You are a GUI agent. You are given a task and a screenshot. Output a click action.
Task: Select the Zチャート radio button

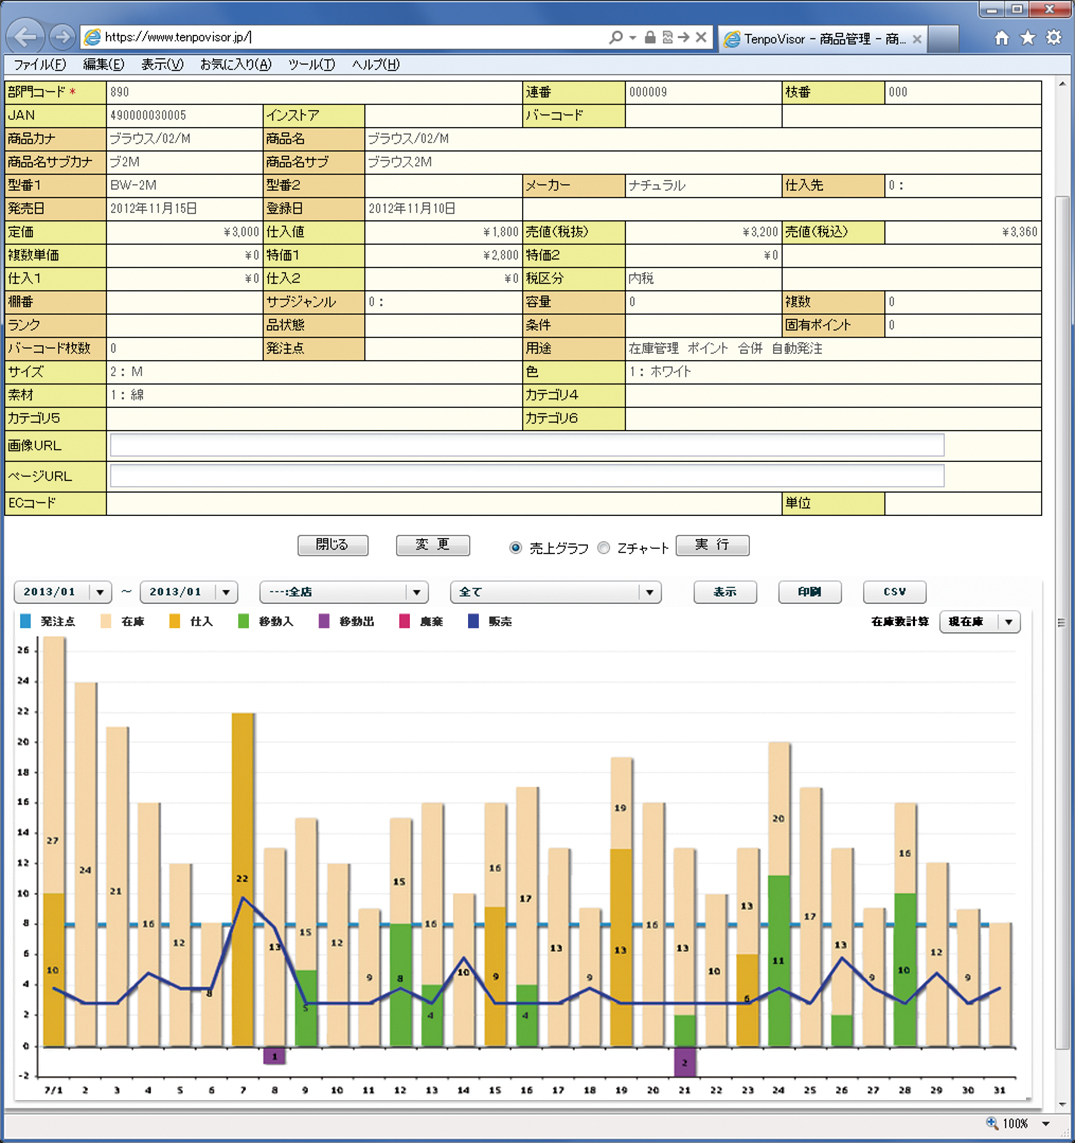point(603,548)
